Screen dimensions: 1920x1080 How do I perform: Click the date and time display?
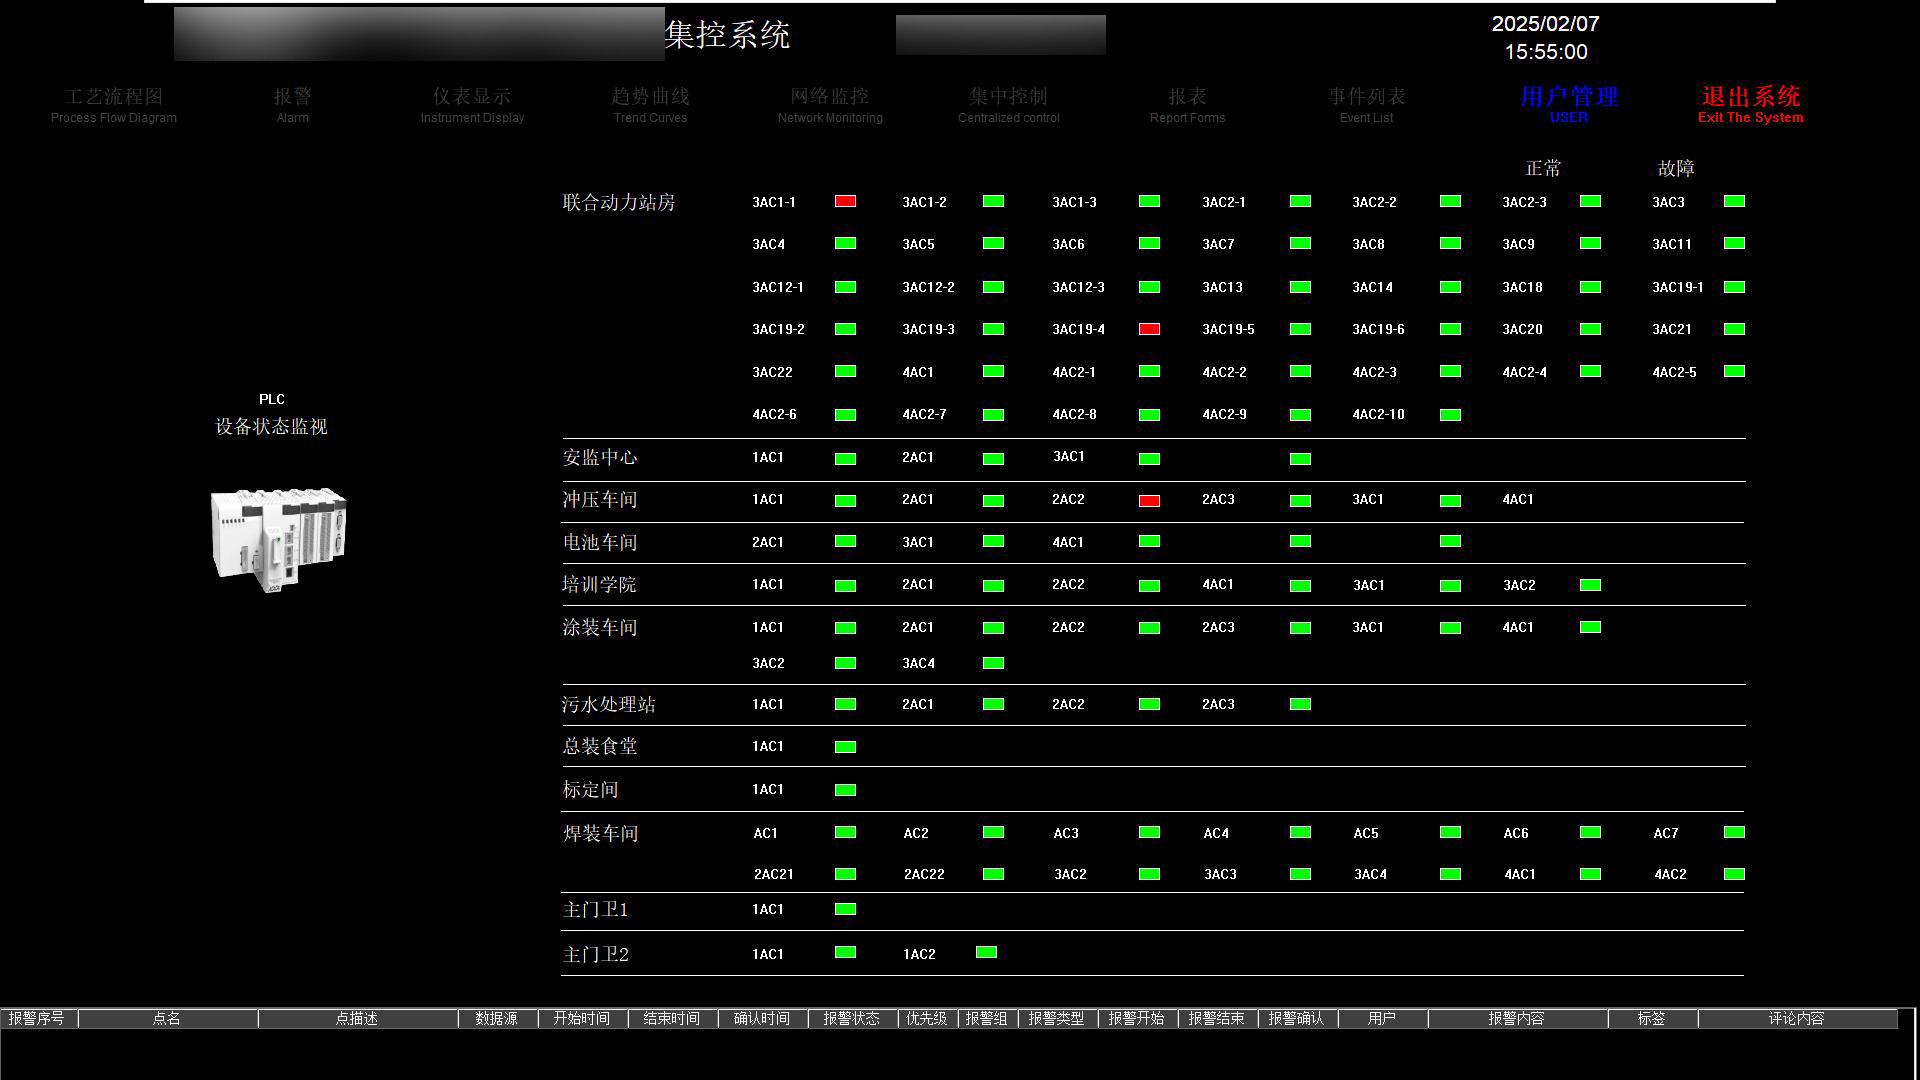point(1546,38)
